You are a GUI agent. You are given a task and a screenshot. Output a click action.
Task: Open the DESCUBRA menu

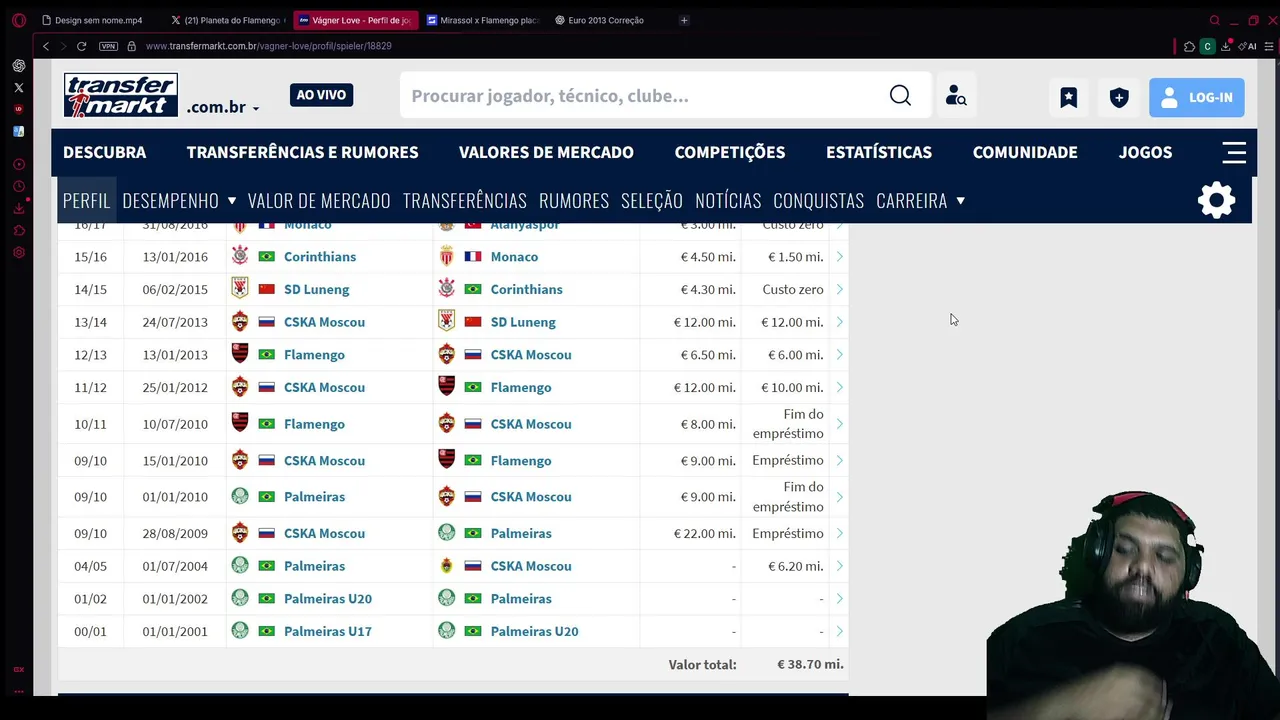[x=104, y=152]
